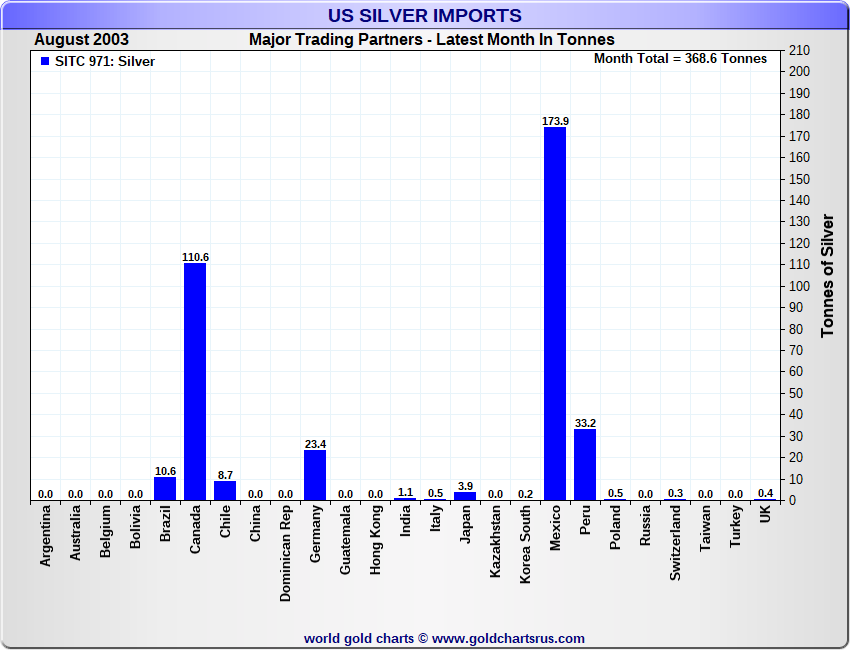Click the Peru bar in the chart
The image size is (850, 650).
tap(585, 464)
